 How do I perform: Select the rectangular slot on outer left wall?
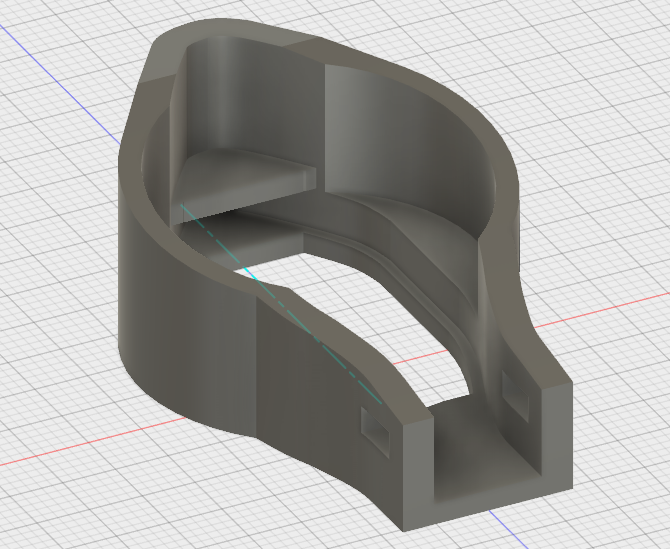375,432
